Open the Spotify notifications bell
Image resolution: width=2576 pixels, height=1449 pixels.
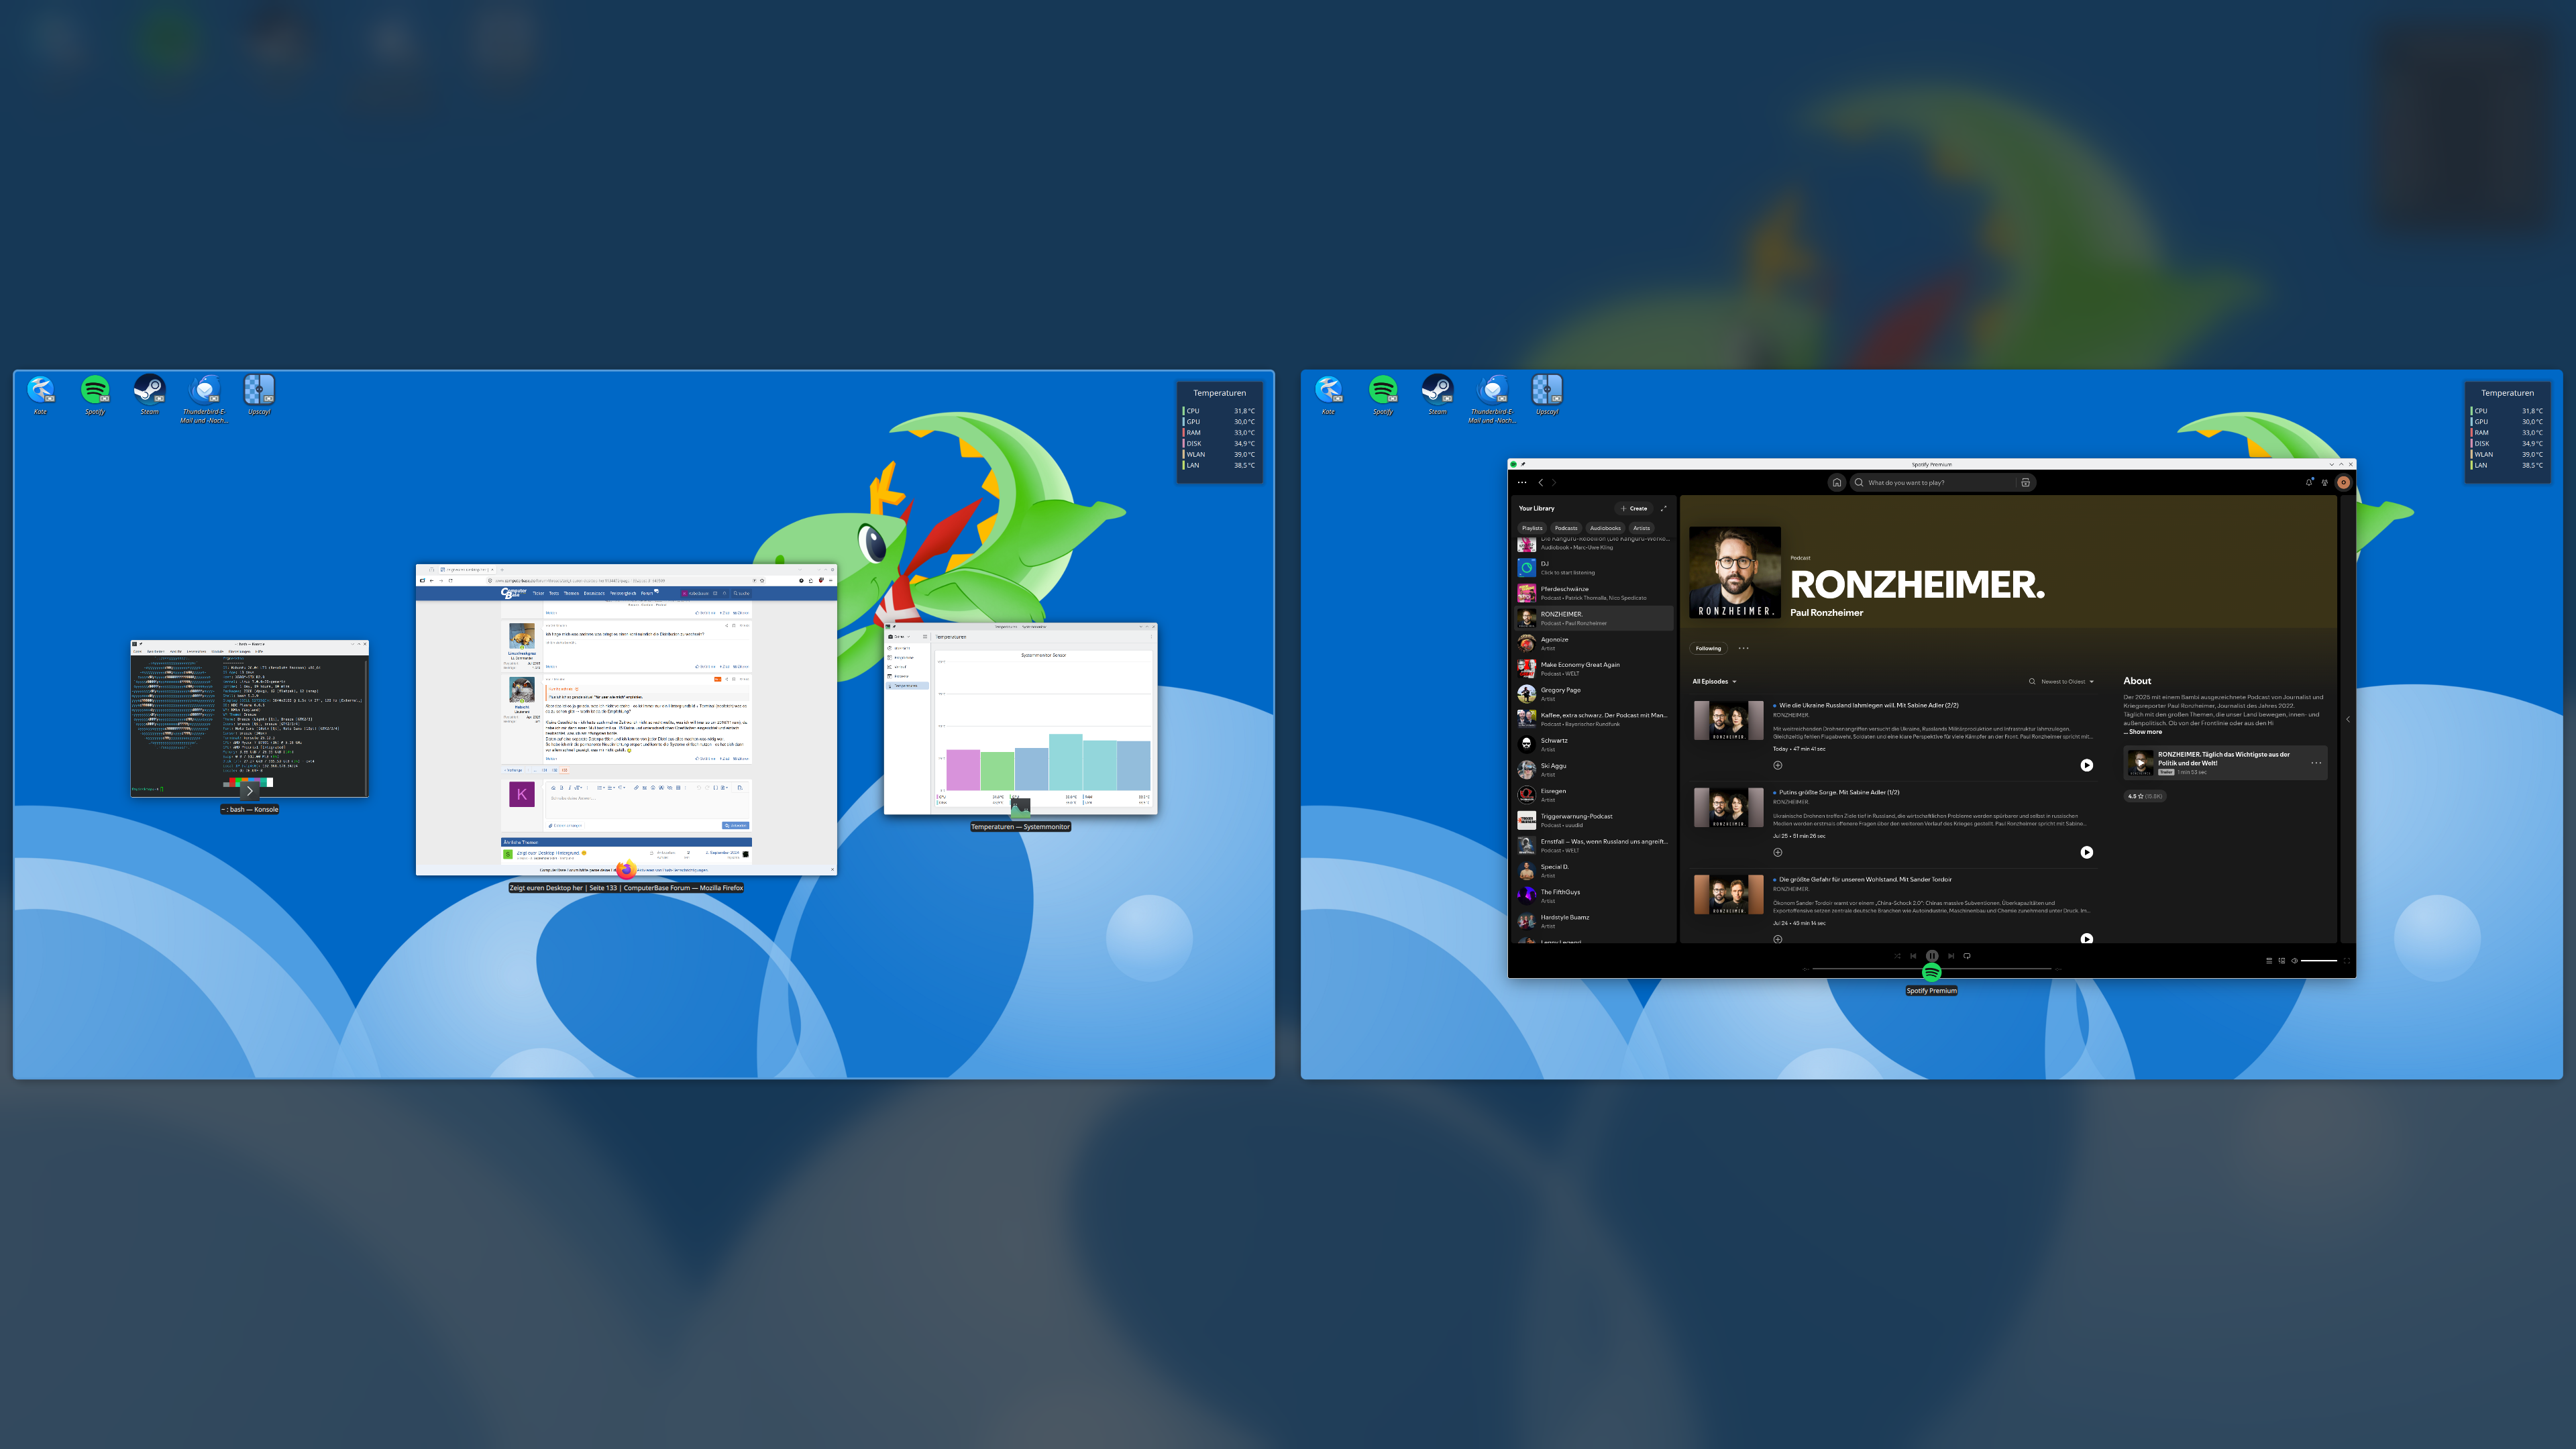(2309, 482)
